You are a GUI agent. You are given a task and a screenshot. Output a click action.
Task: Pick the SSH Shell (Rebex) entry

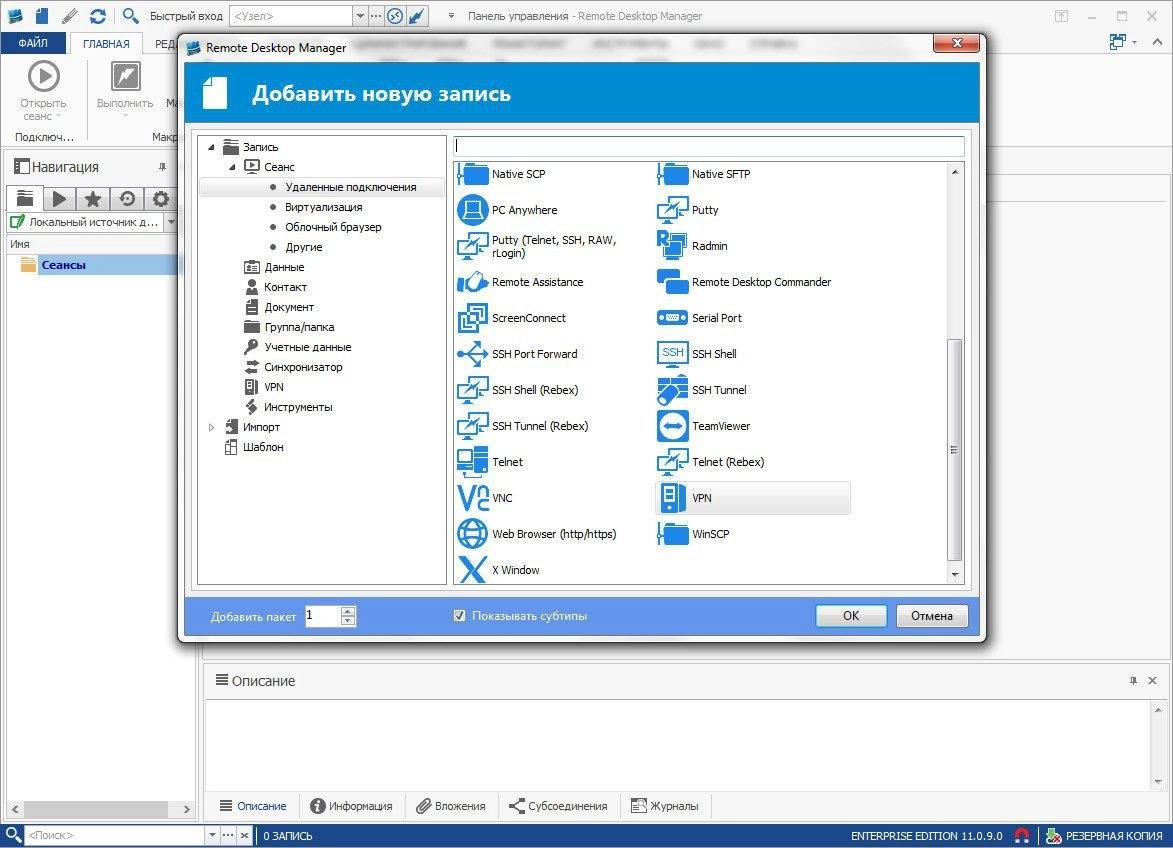[x=518, y=390]
